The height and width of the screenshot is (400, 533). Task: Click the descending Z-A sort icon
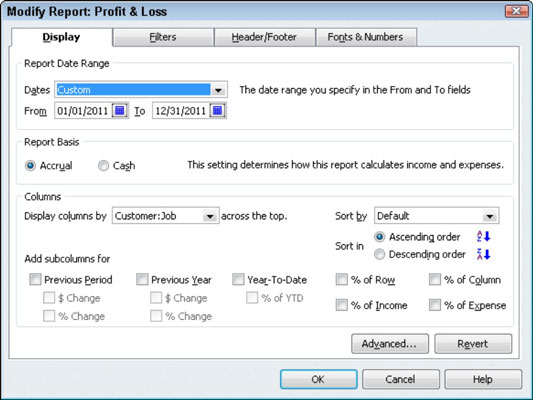[x=483, y=254]
